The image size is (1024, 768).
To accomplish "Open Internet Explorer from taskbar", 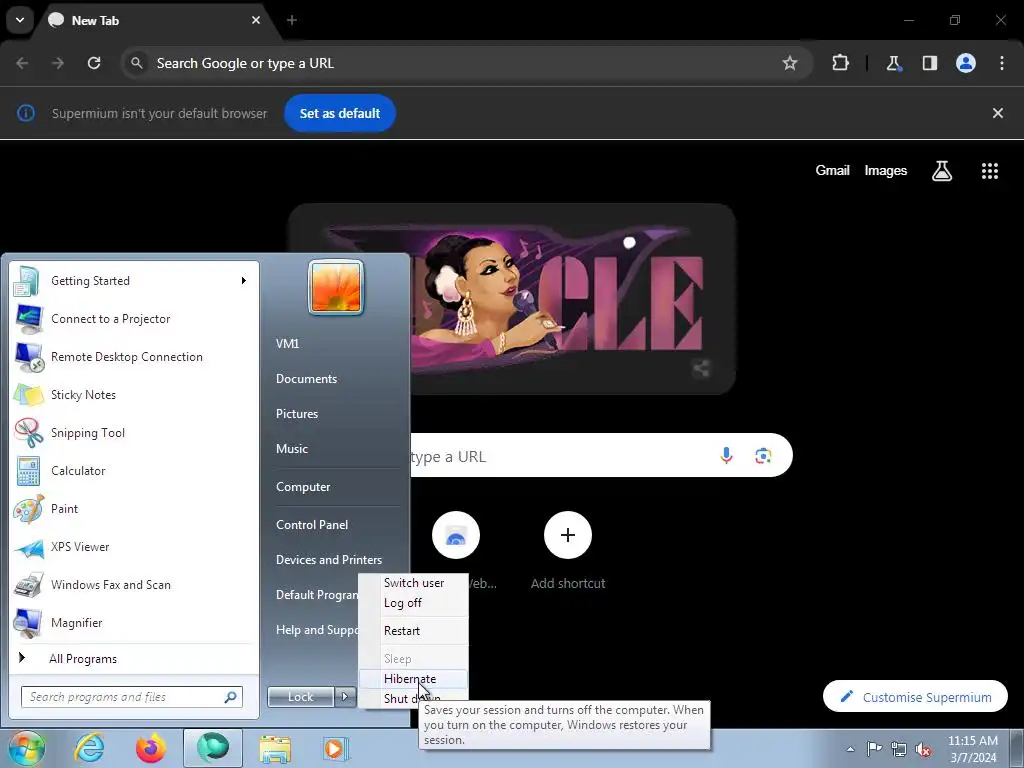I will [89, 748].
